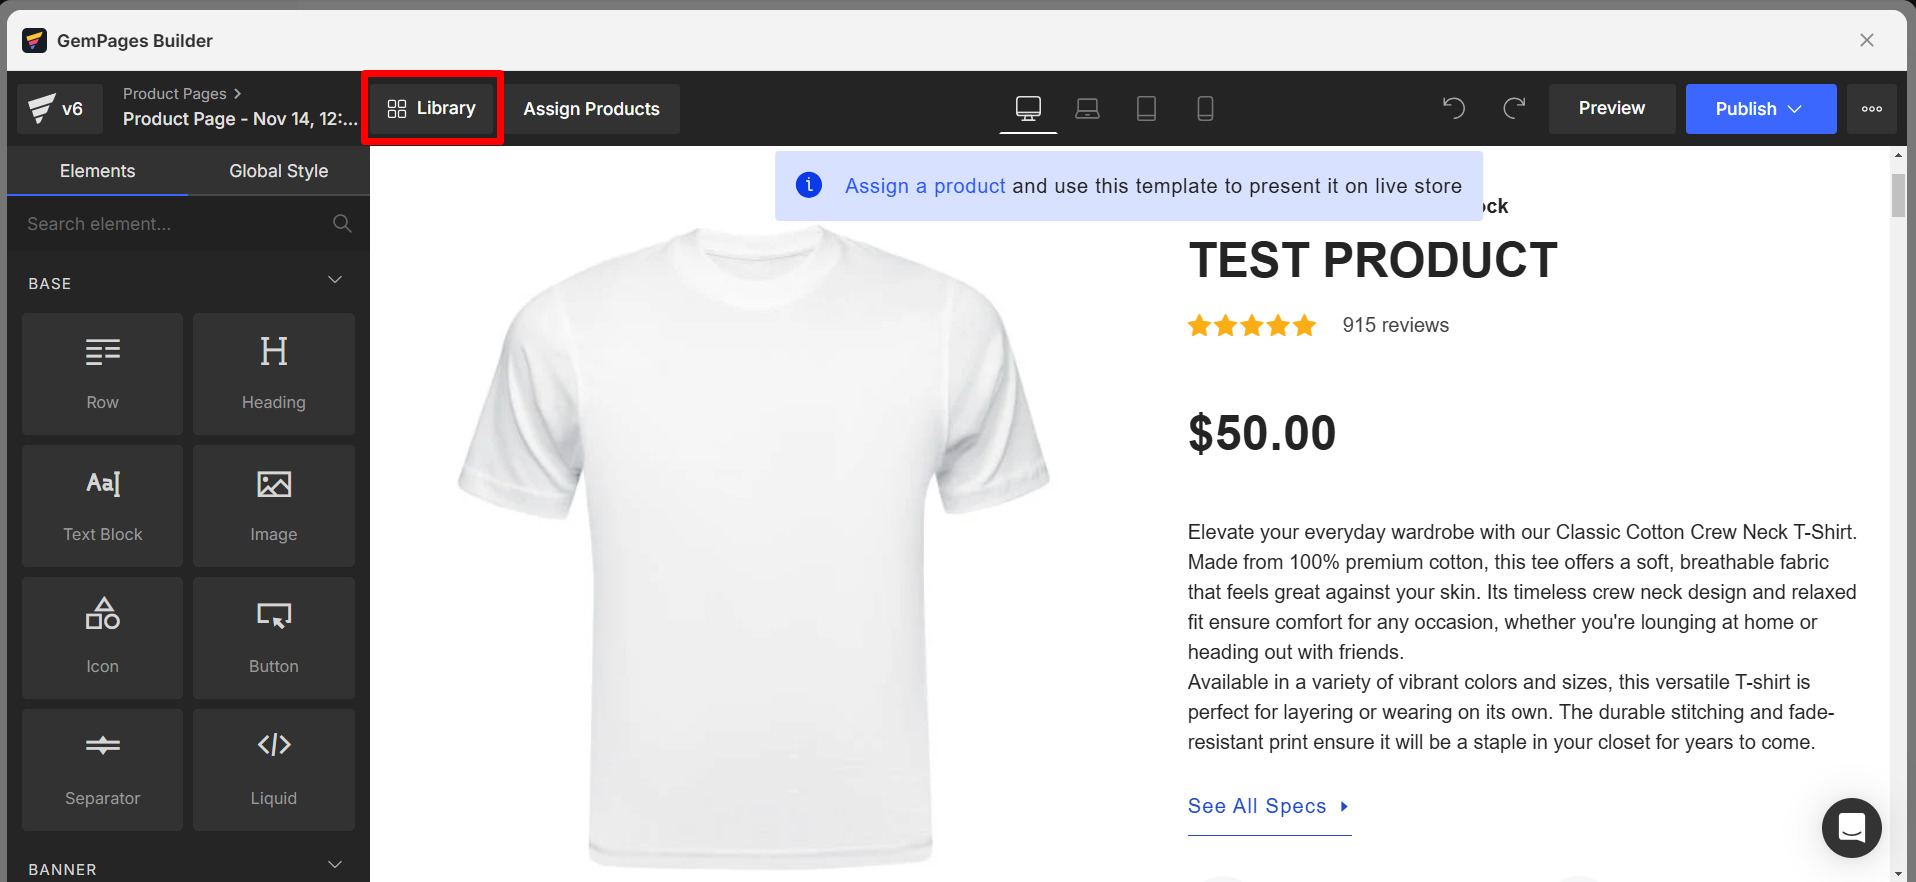This screenshot has width=1916, height=882.
Task: Follow the 'Assign a product' link
Action: pyautogui.click(x=924, y=186)
